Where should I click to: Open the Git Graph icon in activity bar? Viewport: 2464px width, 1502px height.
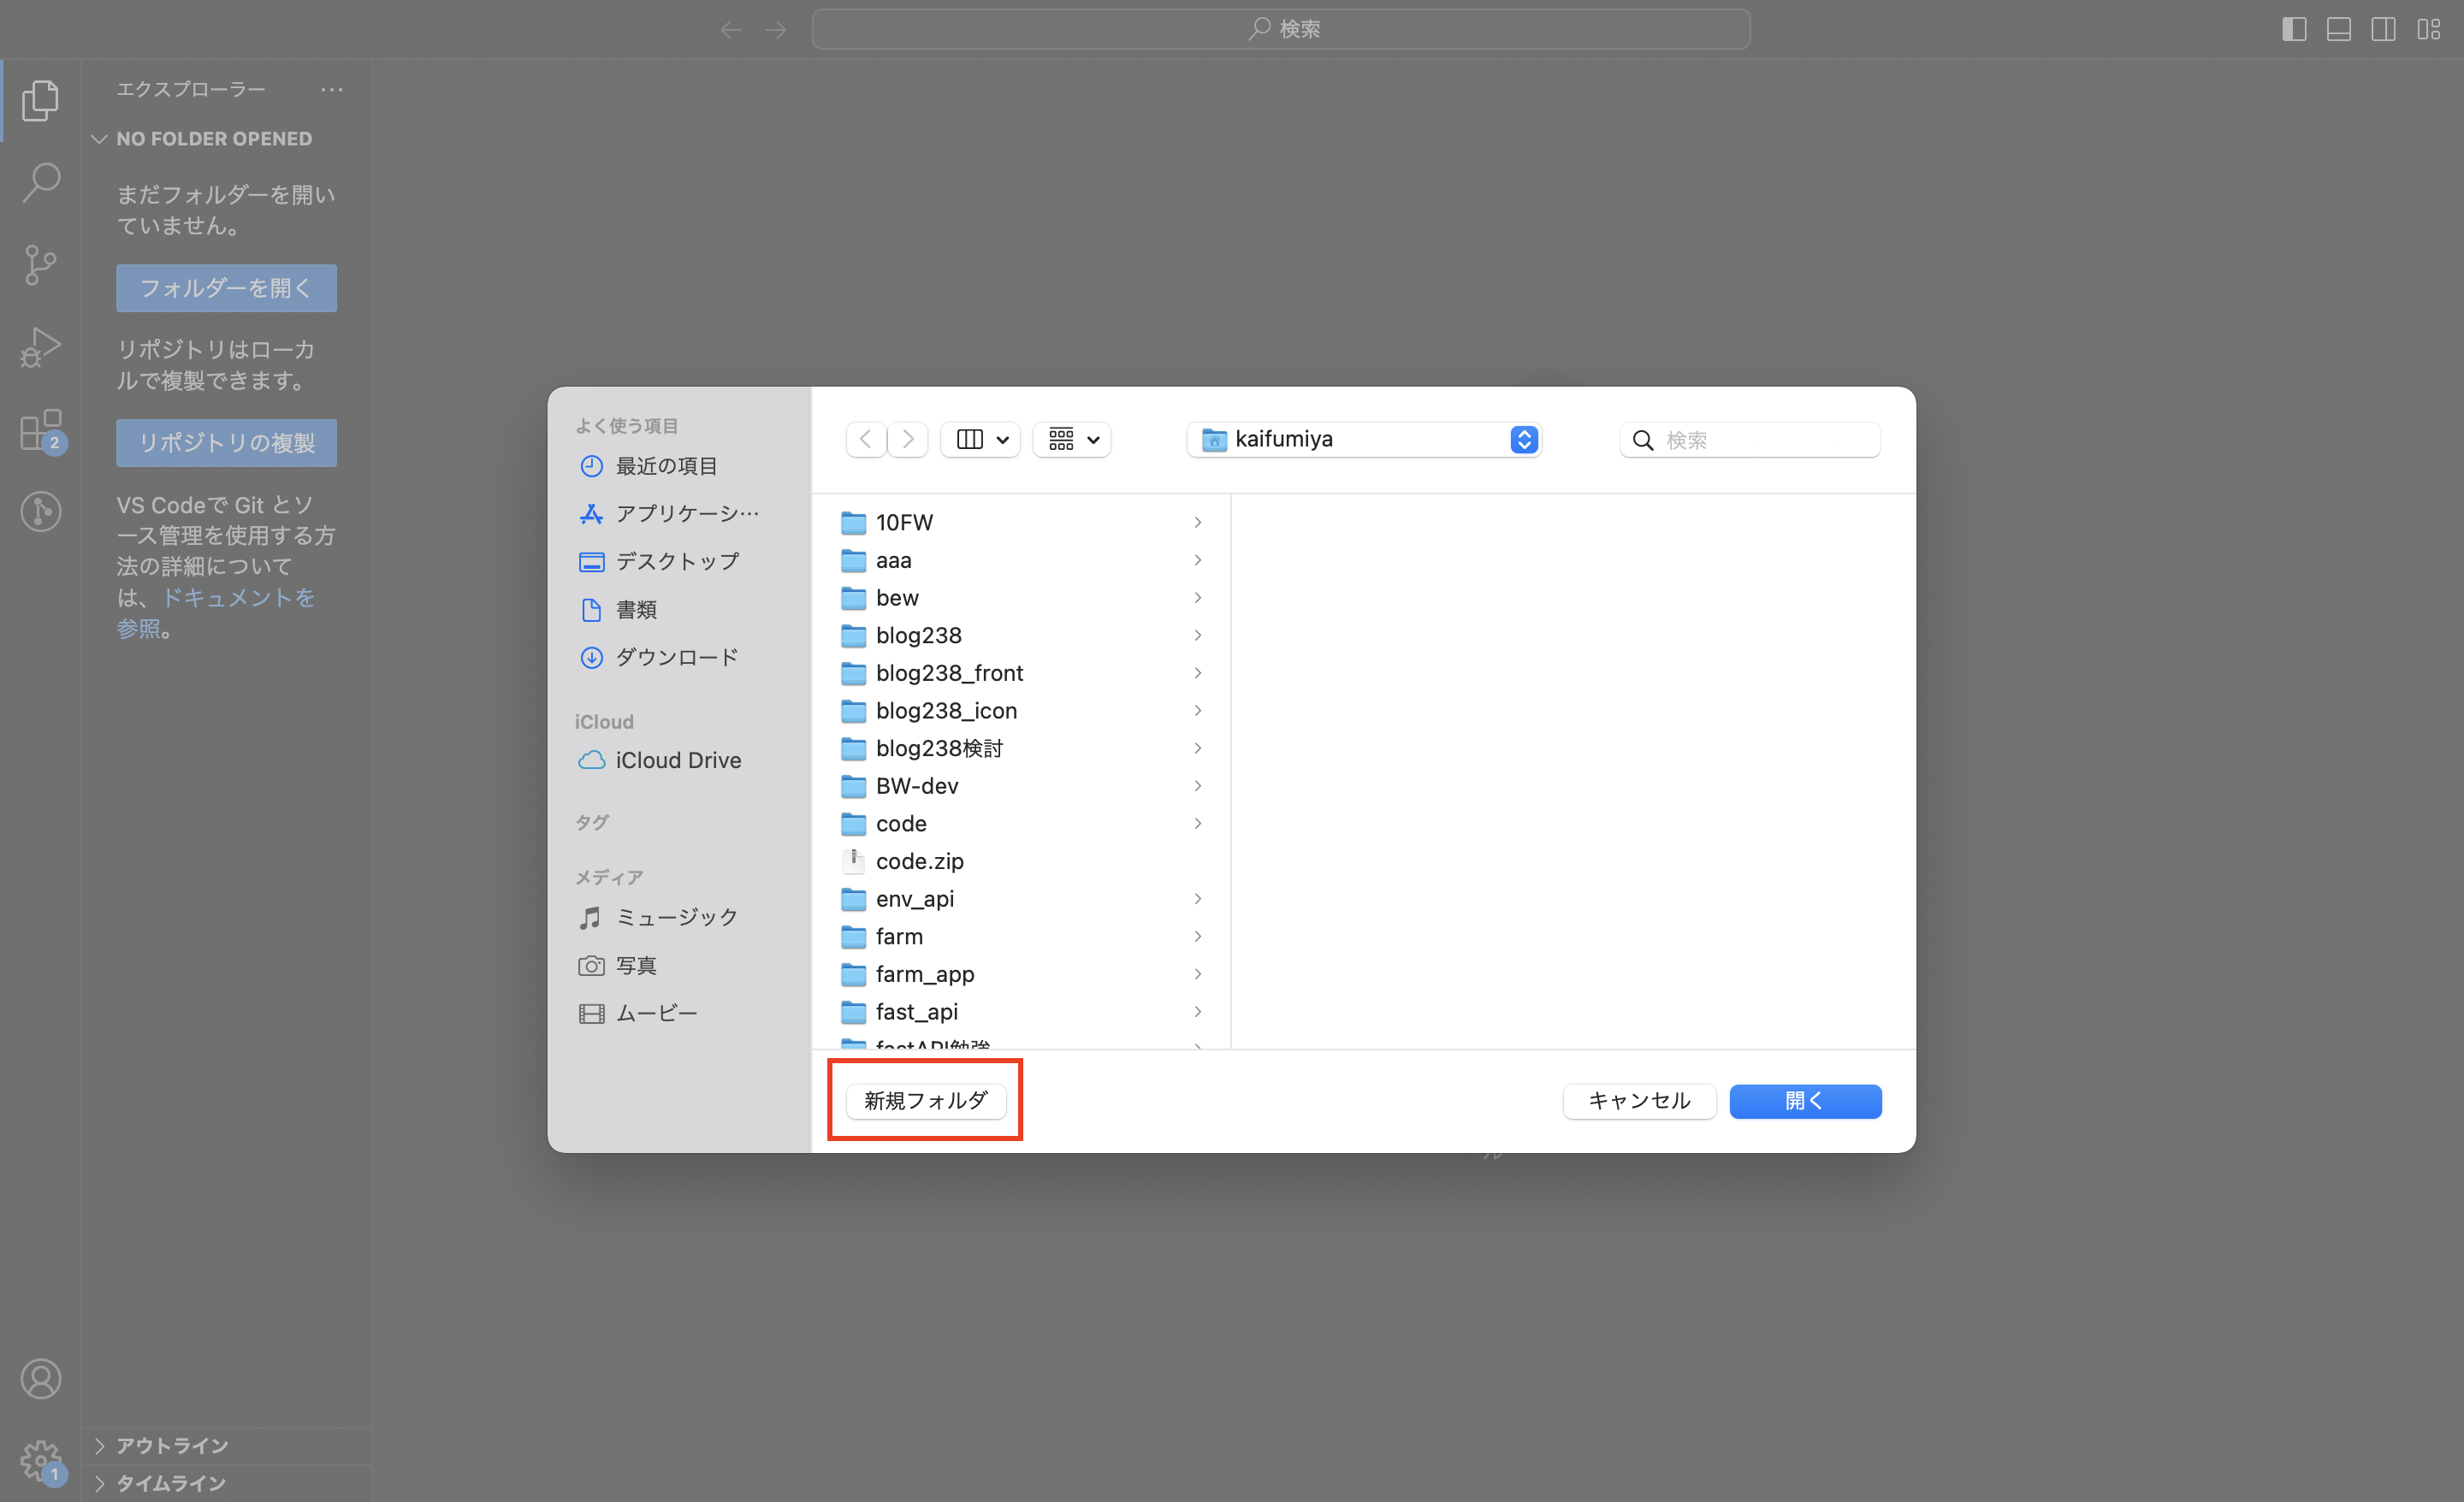40,512
